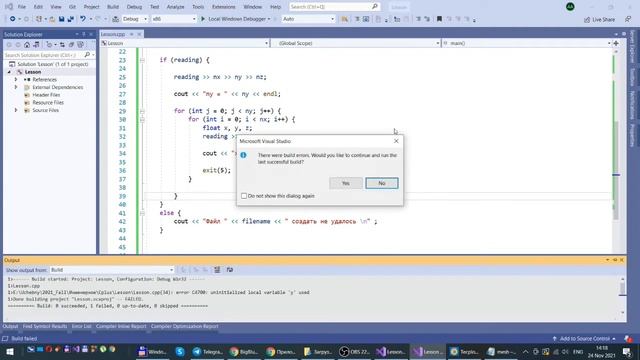Close the Microsoft Visual Studio dialog

[396, 141]
